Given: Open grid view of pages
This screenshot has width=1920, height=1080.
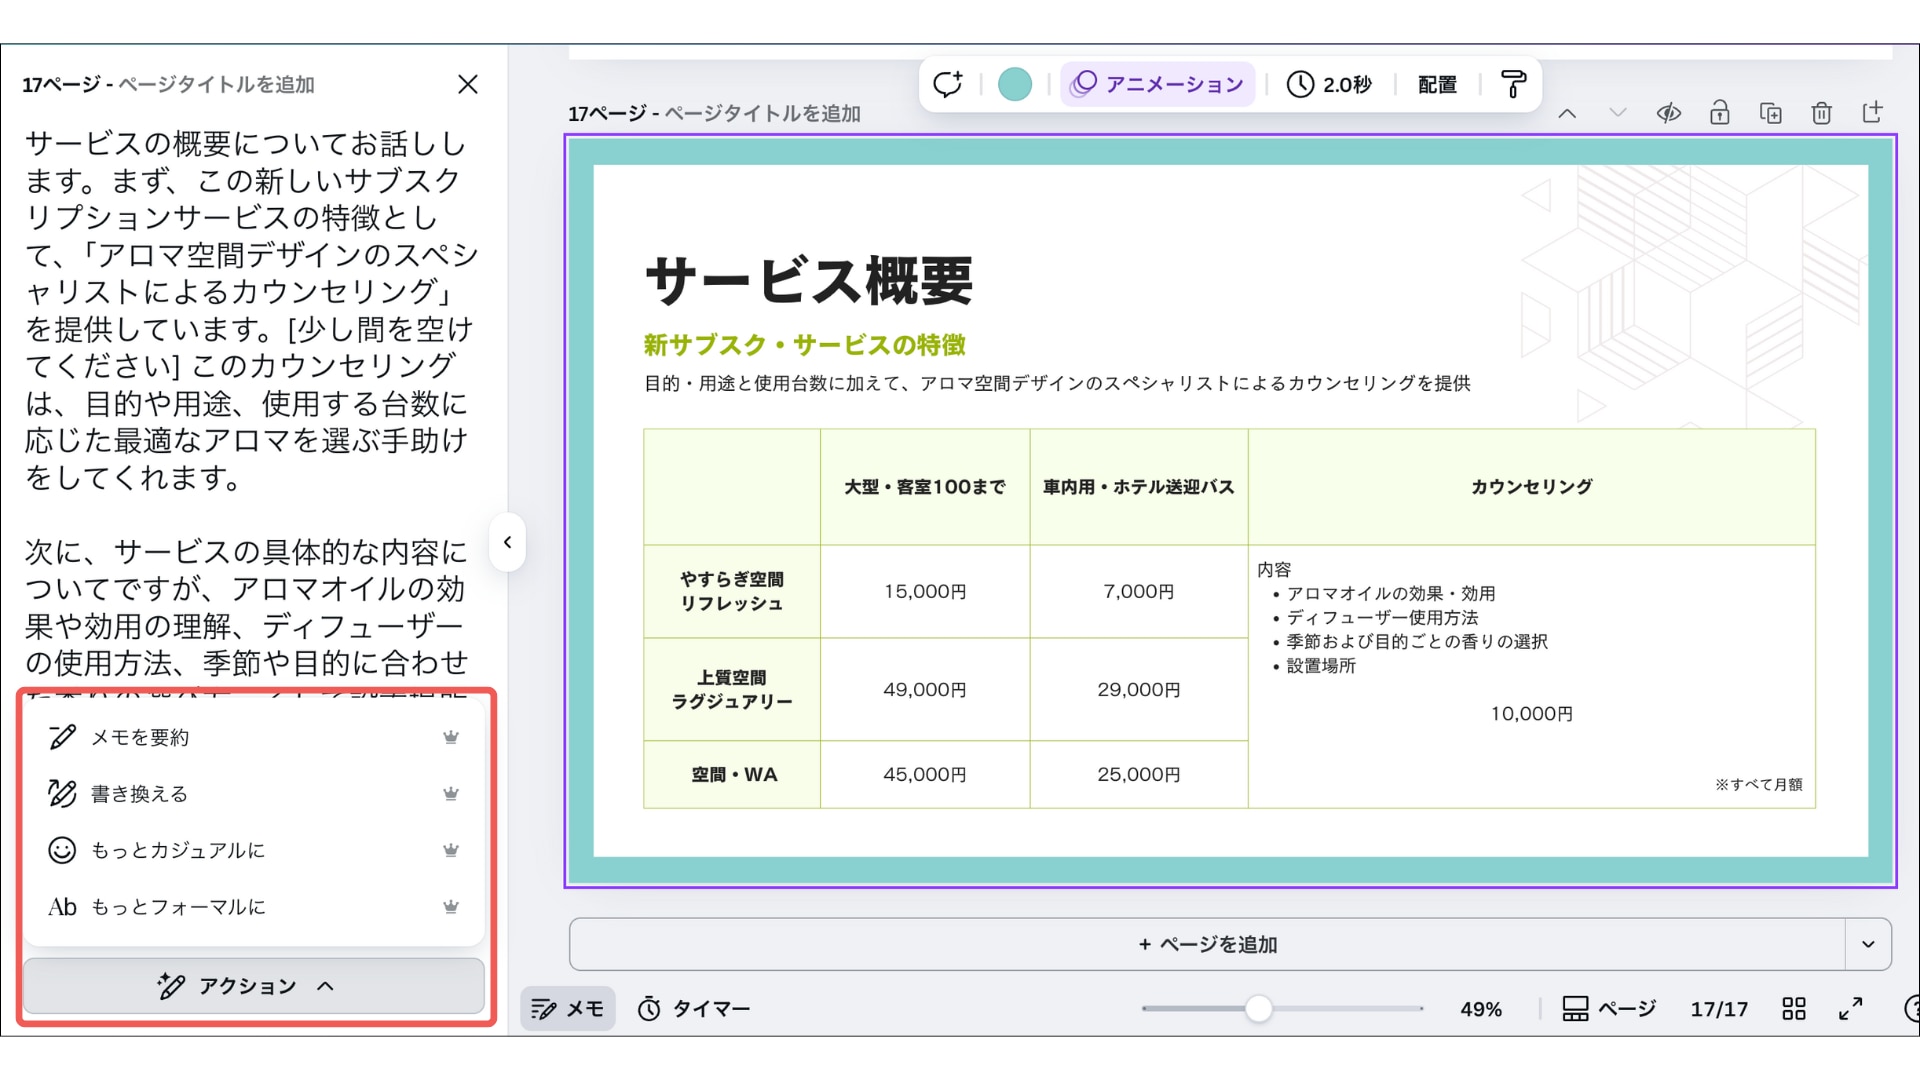Looking at the screenshot, I should pyautogui.click(x=1794, y=1009).
